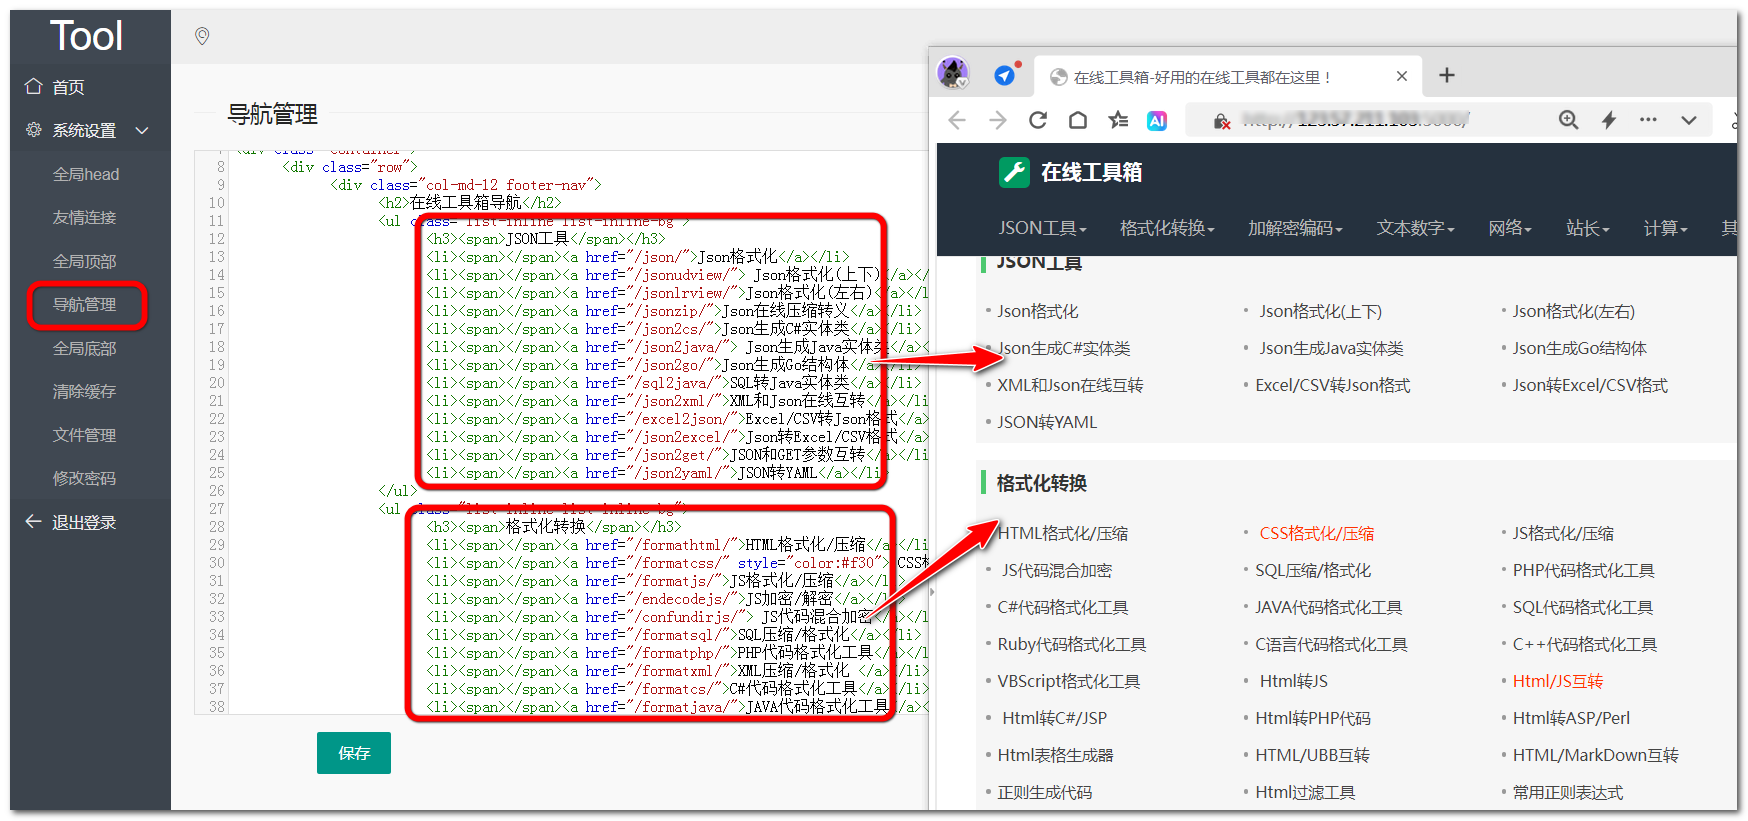
Task: Select 导航管理 in sidebar
Action: coord(84,304)
